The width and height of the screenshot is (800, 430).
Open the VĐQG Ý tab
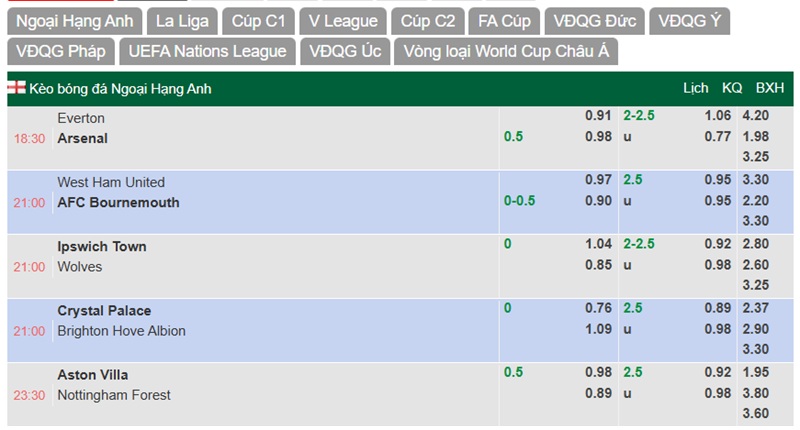[689, 21]
